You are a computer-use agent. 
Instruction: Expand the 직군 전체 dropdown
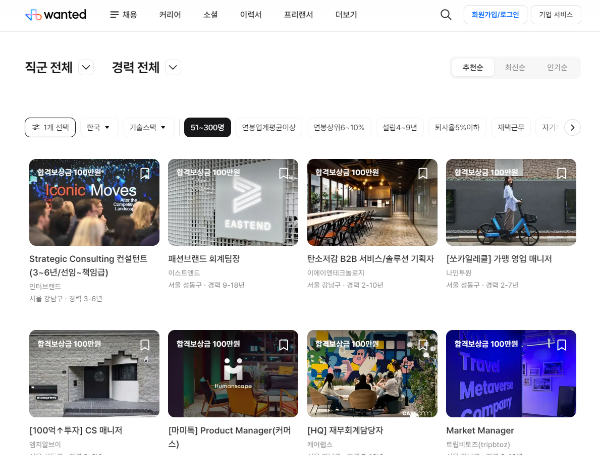coord(86,67)
